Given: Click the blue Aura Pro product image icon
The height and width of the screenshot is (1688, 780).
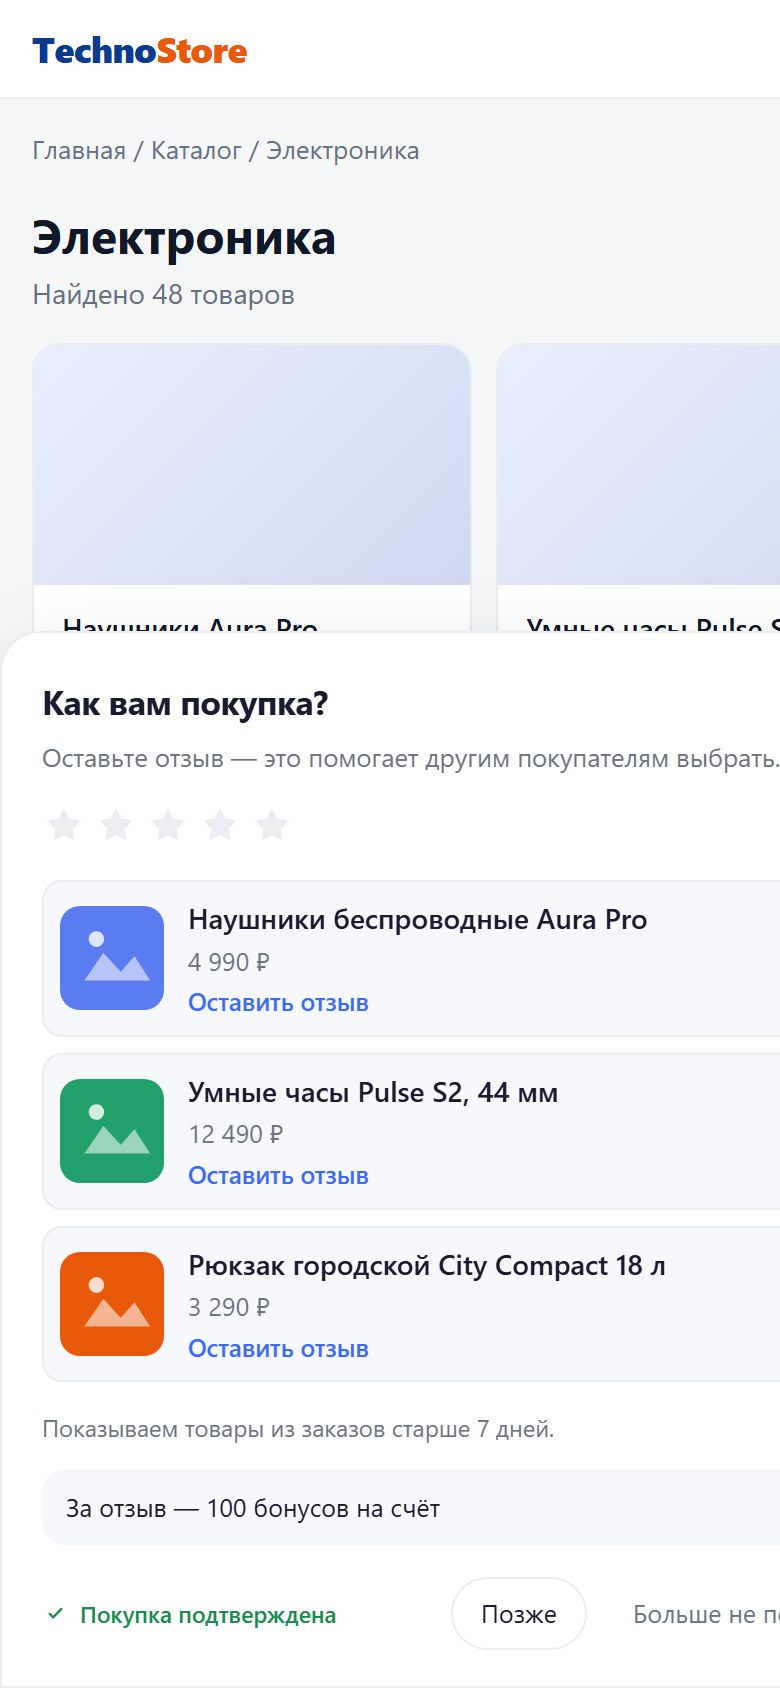Looking at the screenshot, I should coord(112,958).
